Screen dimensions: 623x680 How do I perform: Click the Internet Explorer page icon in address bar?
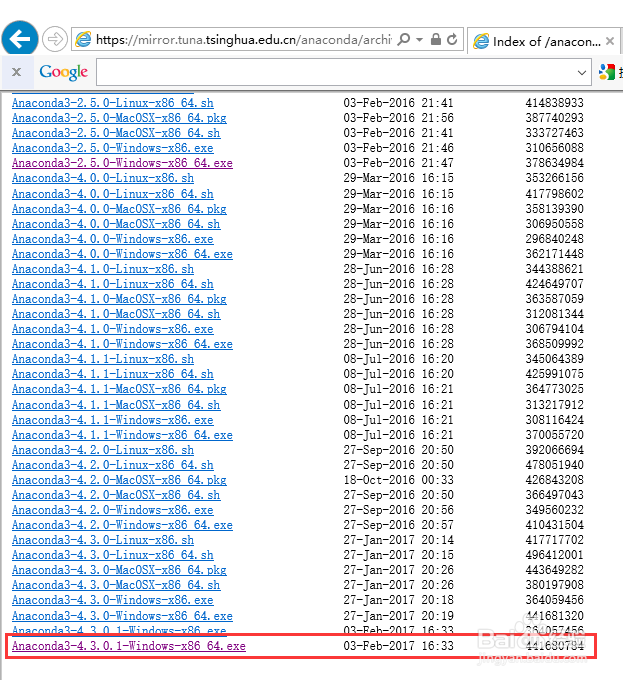83,39
